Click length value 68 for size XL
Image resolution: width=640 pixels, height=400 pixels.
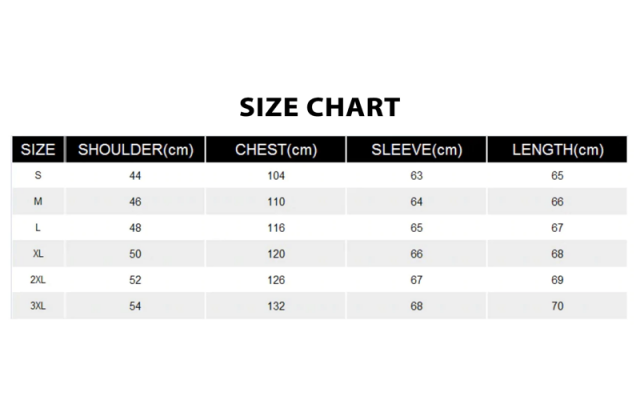pyautogui.click(x=557, y=254)
